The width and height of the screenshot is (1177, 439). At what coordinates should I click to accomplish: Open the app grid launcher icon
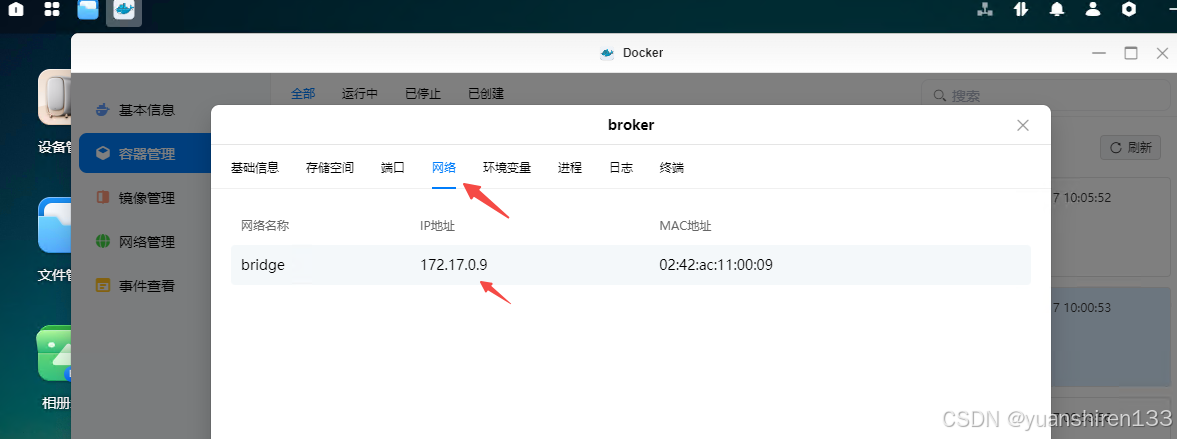coord(52,10)
